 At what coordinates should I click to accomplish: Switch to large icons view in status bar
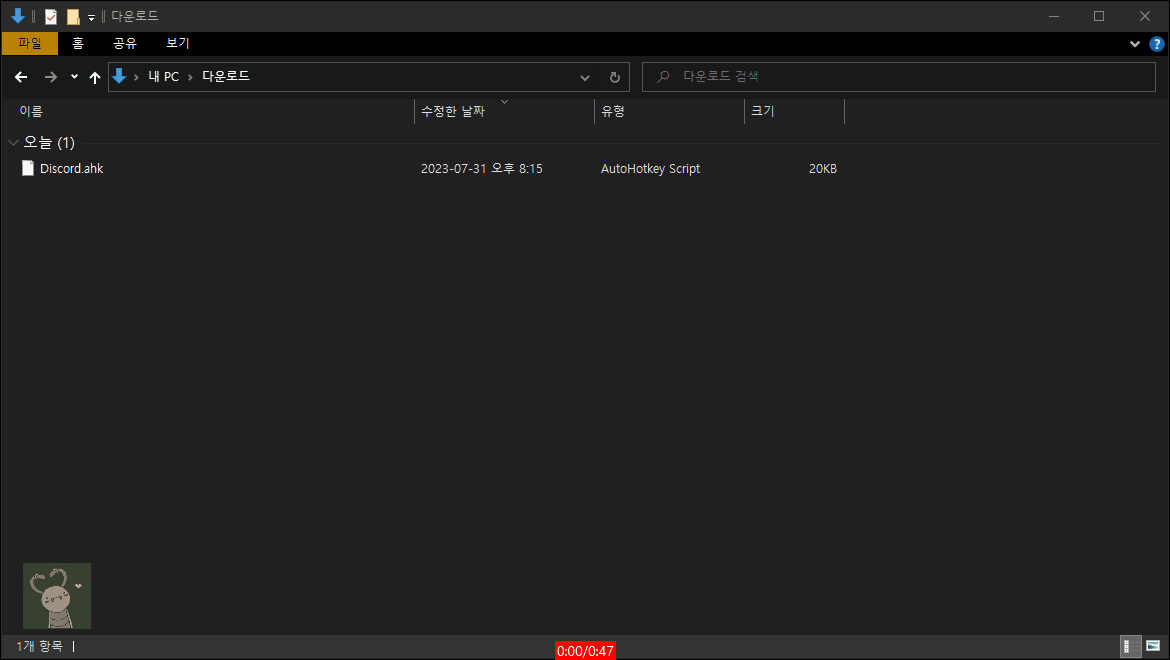[1153, 647]
